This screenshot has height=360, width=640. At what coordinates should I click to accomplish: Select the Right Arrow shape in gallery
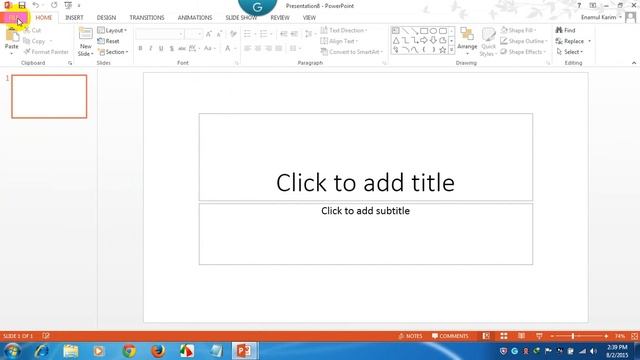point(424,40)
